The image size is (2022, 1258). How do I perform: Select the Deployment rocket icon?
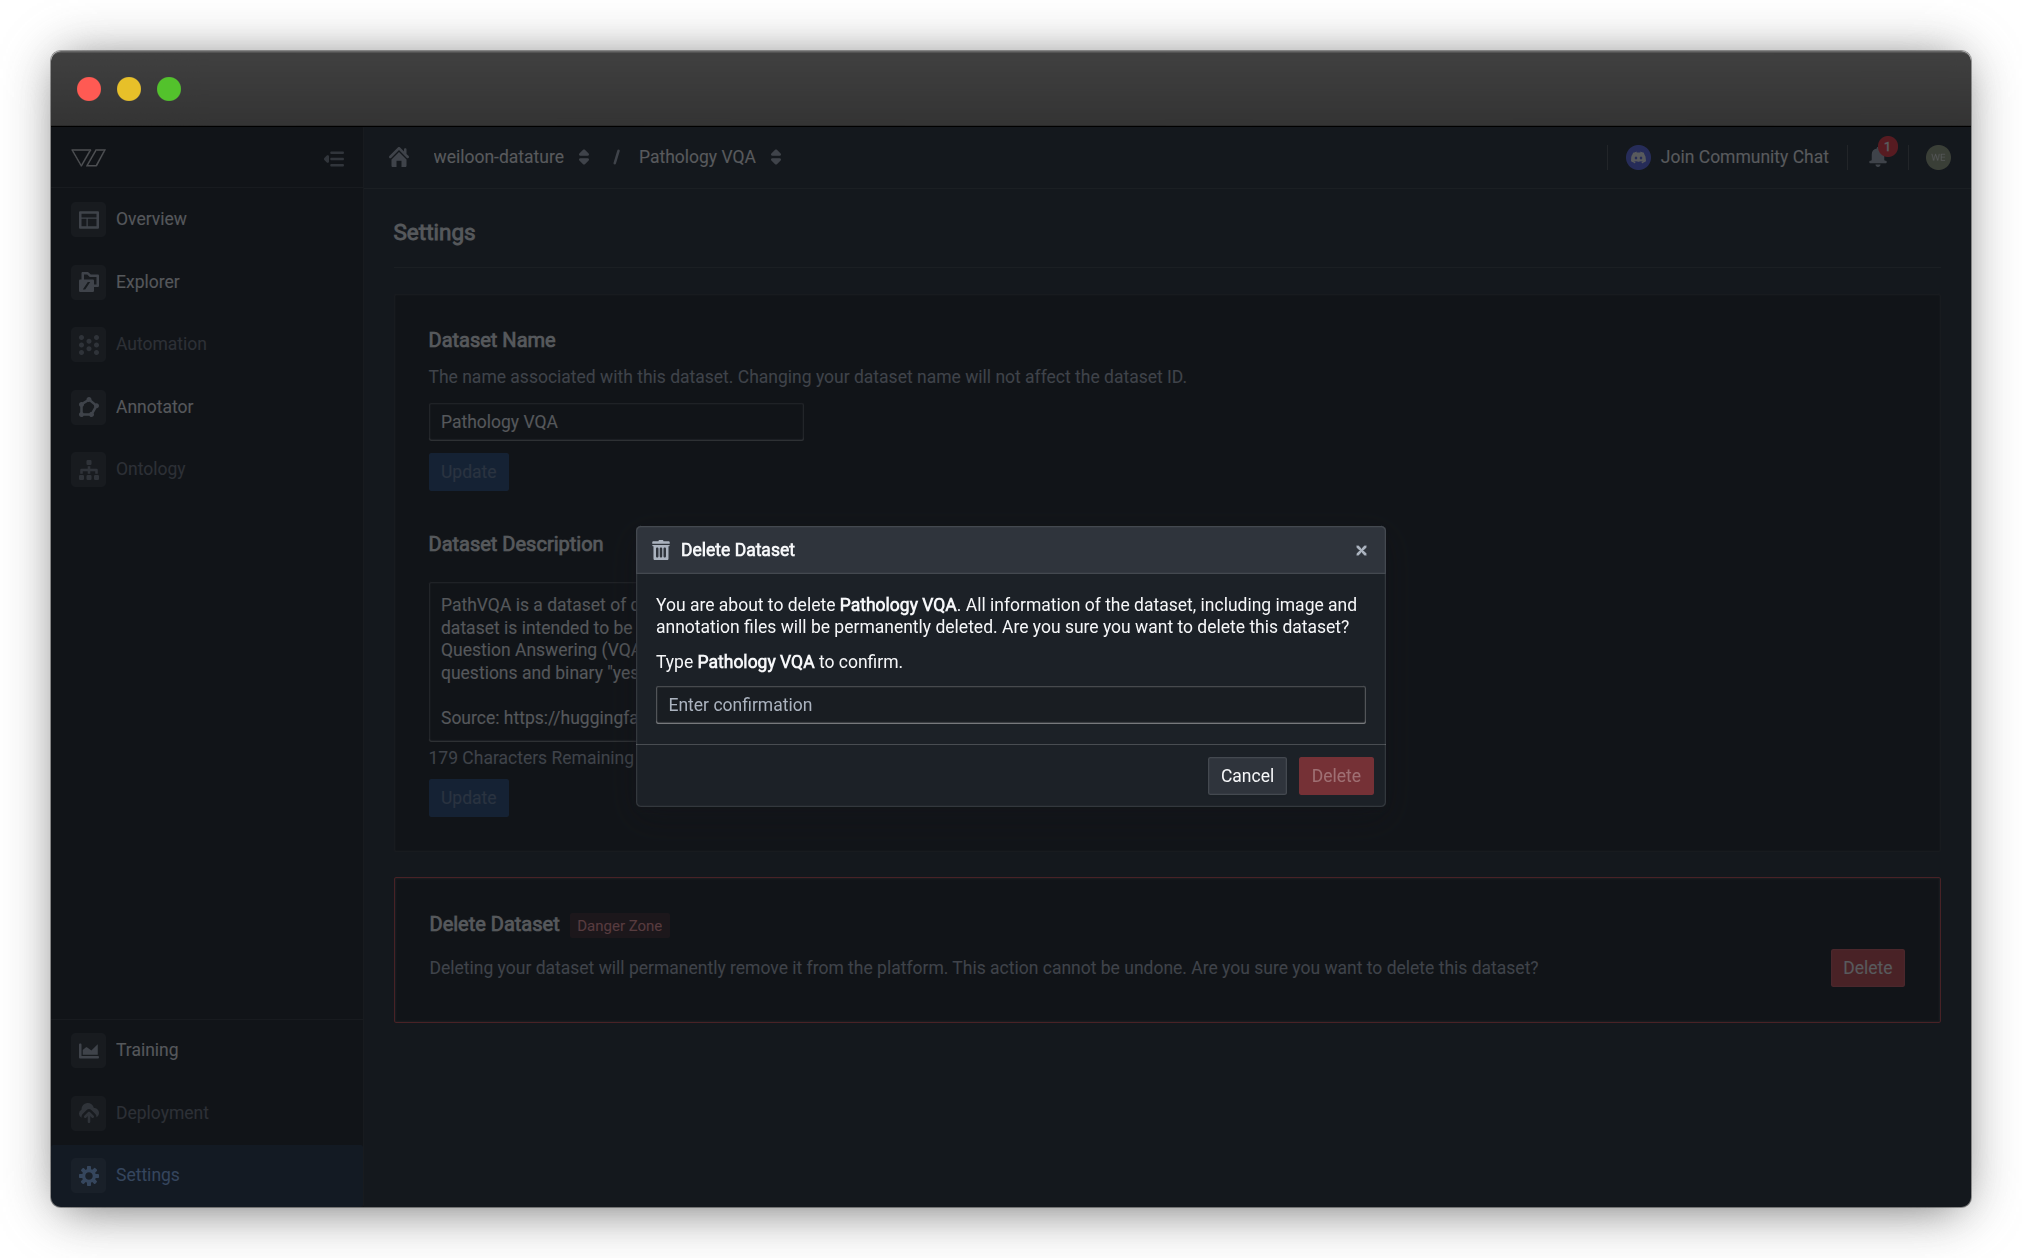(89, 1112)
